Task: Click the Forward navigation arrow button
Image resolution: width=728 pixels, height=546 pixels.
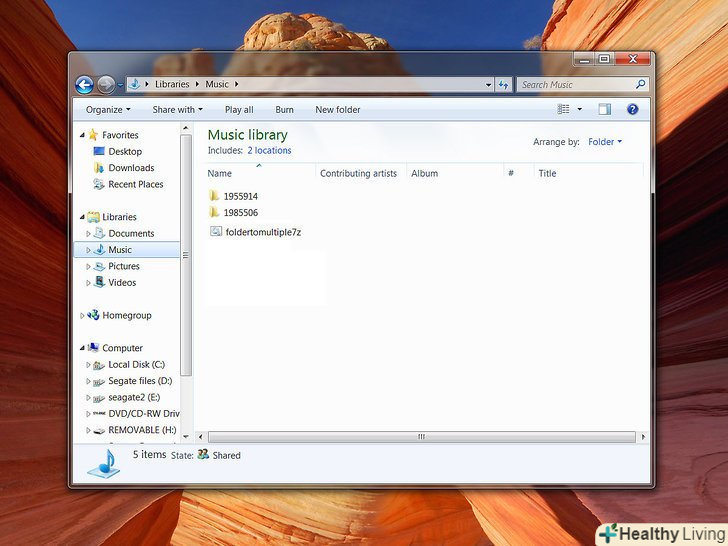Action: click(106, 85)
